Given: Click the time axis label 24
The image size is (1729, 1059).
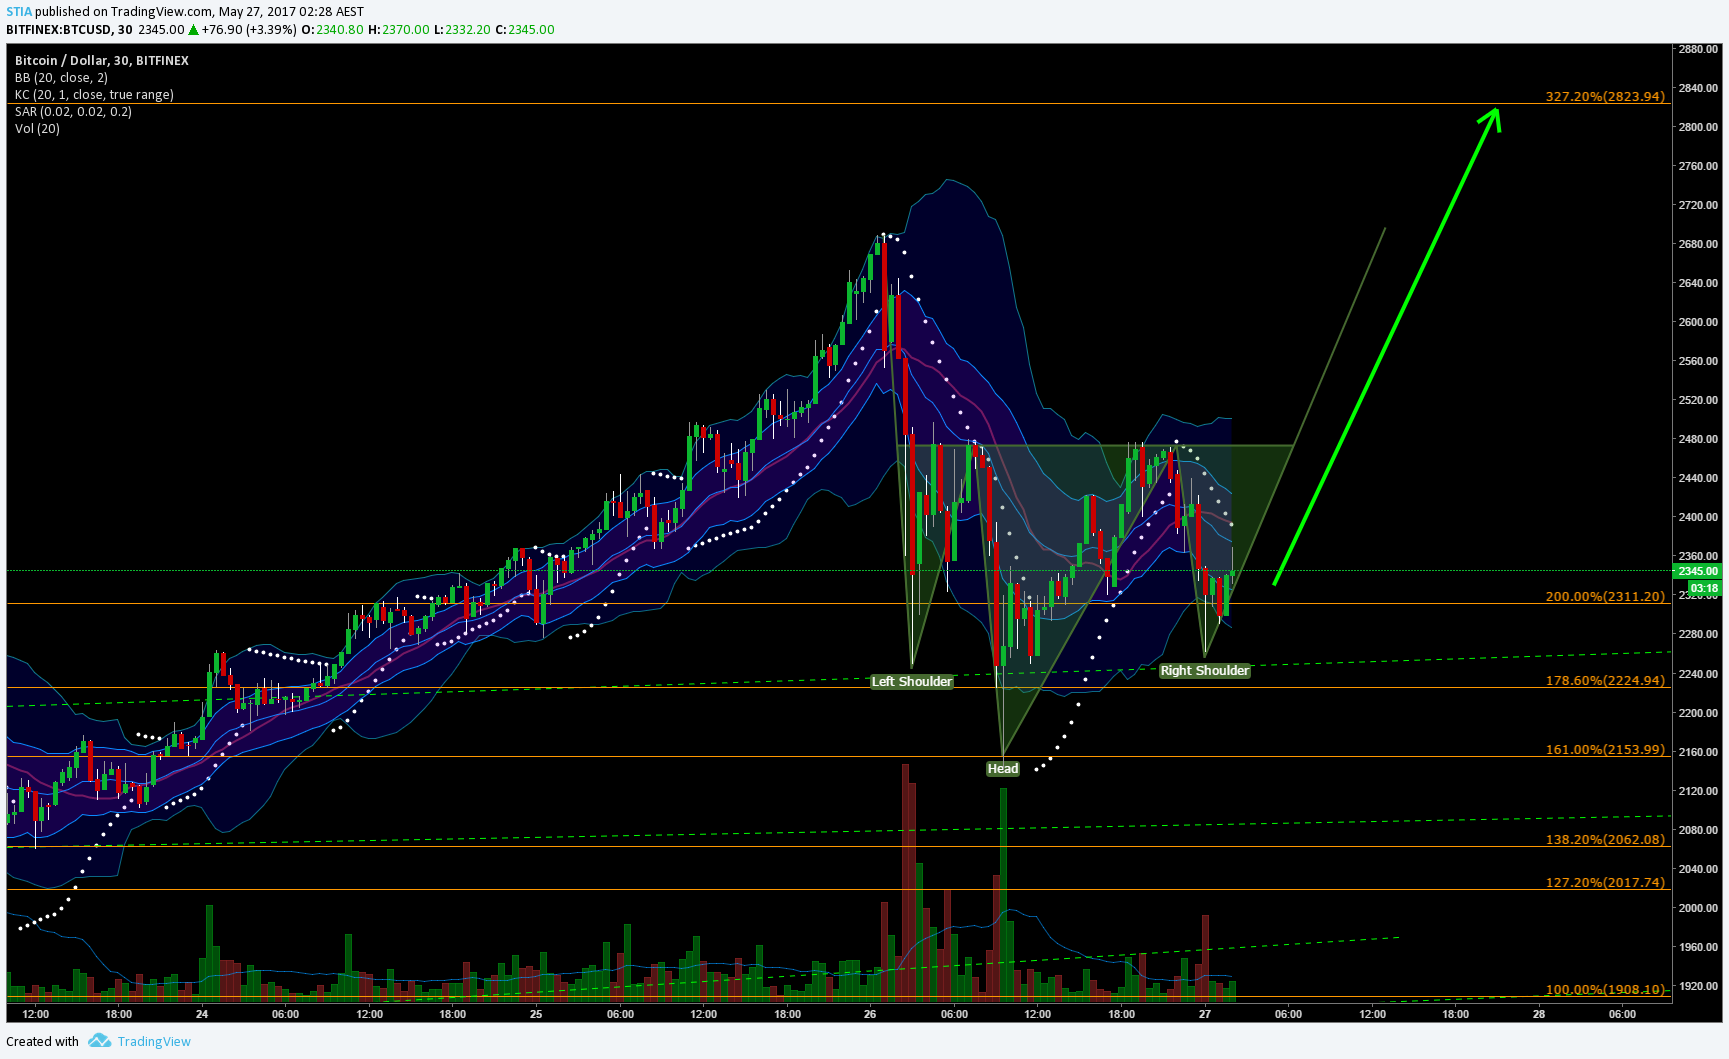Looking at the screenshot, I should pos(202,1014).
